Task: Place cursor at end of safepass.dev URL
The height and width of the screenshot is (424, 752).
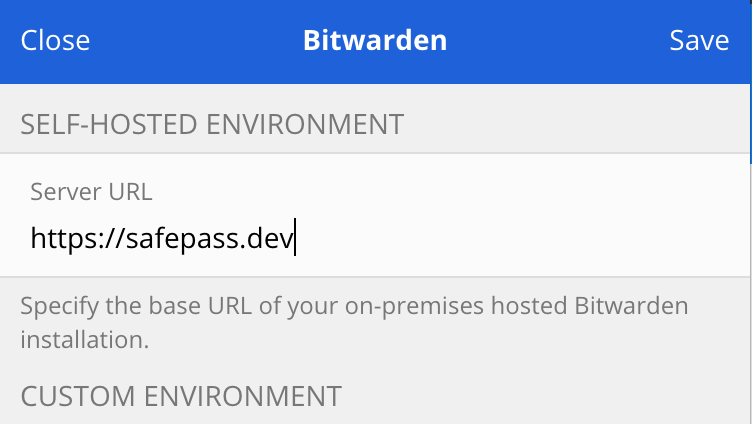Action: (294, 239)
